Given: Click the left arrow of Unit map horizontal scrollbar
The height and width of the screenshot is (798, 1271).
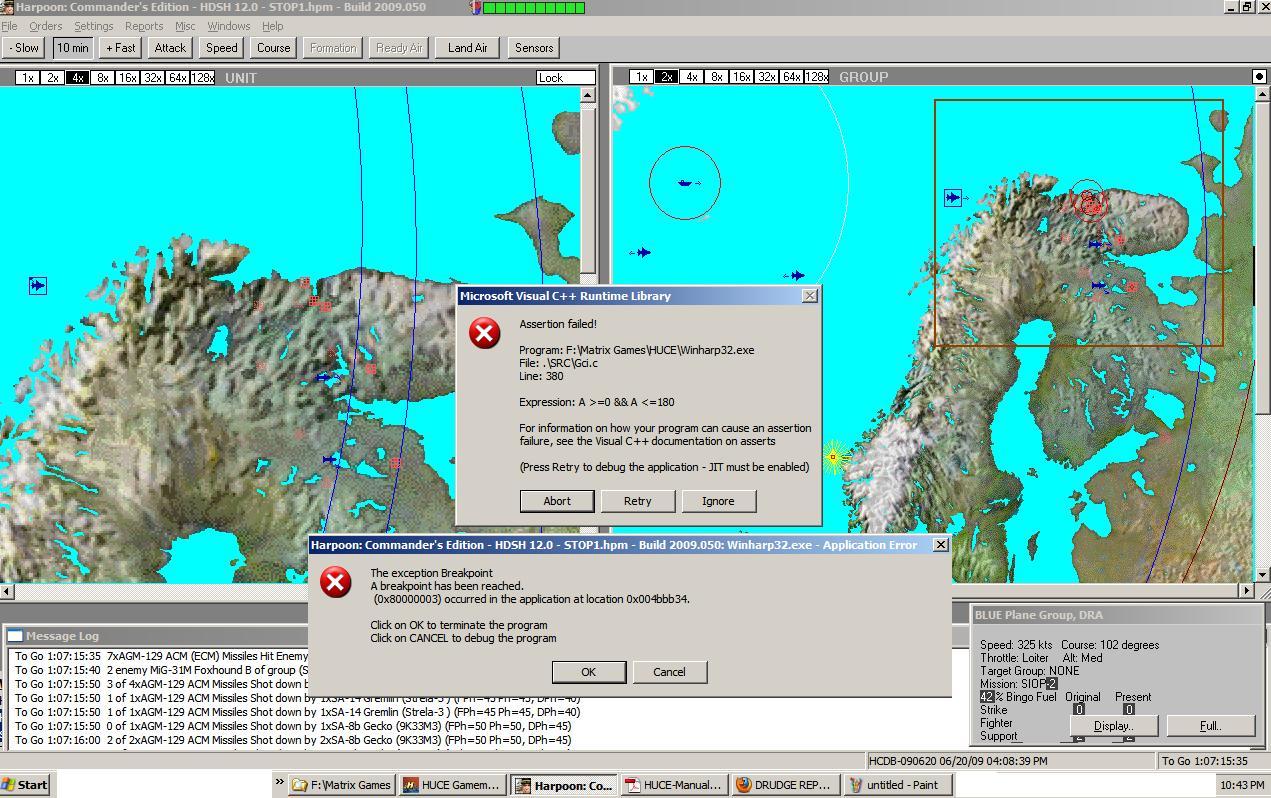Looking at the screenshot, I should coord(8,591).
